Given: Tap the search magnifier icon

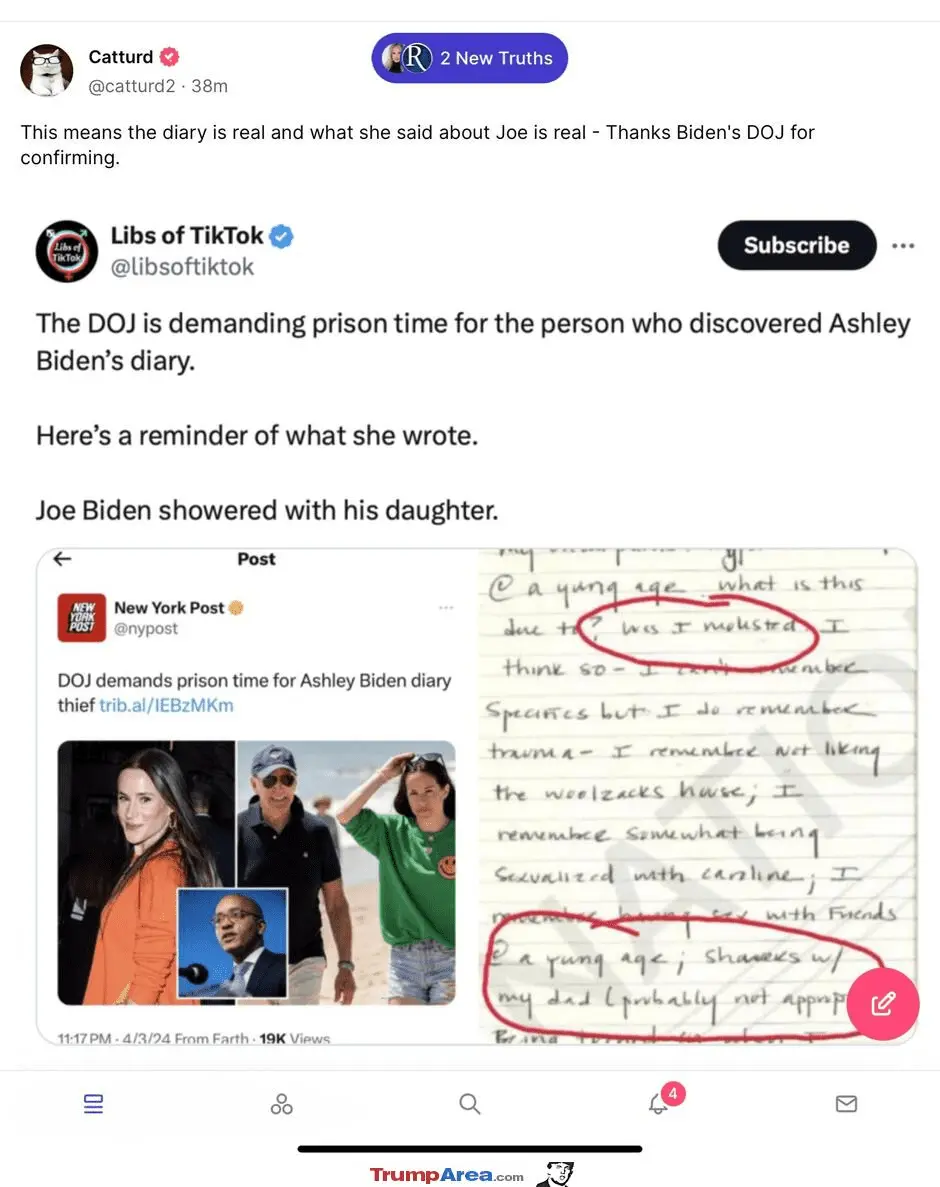Looking at the screenshot, I should click(469, 1104).
